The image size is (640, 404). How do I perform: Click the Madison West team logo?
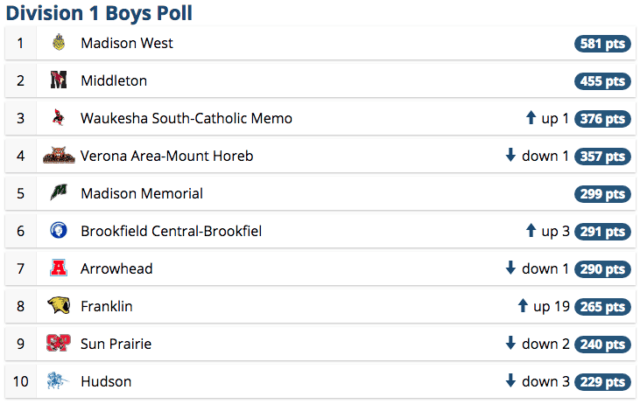(59, 42)
